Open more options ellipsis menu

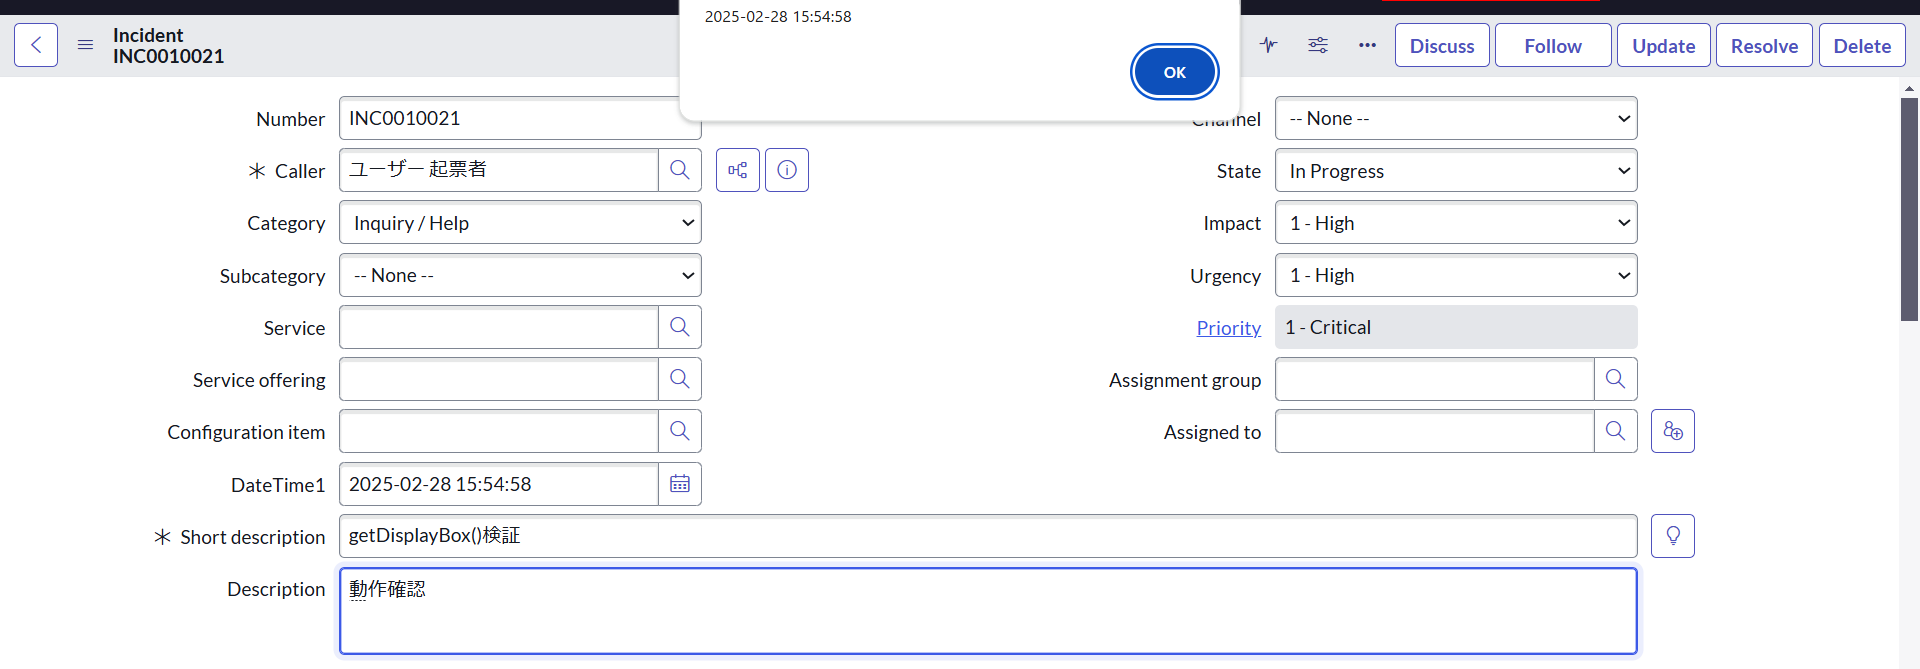click(1367, 45)
